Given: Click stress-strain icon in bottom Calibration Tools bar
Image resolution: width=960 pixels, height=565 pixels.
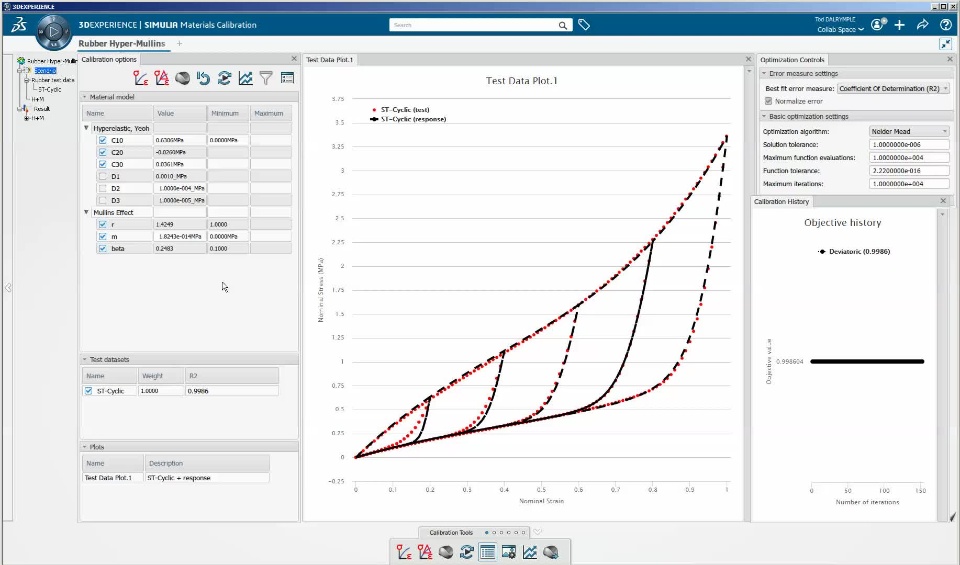Looking at the screenshot, I should tap(403, 552).
